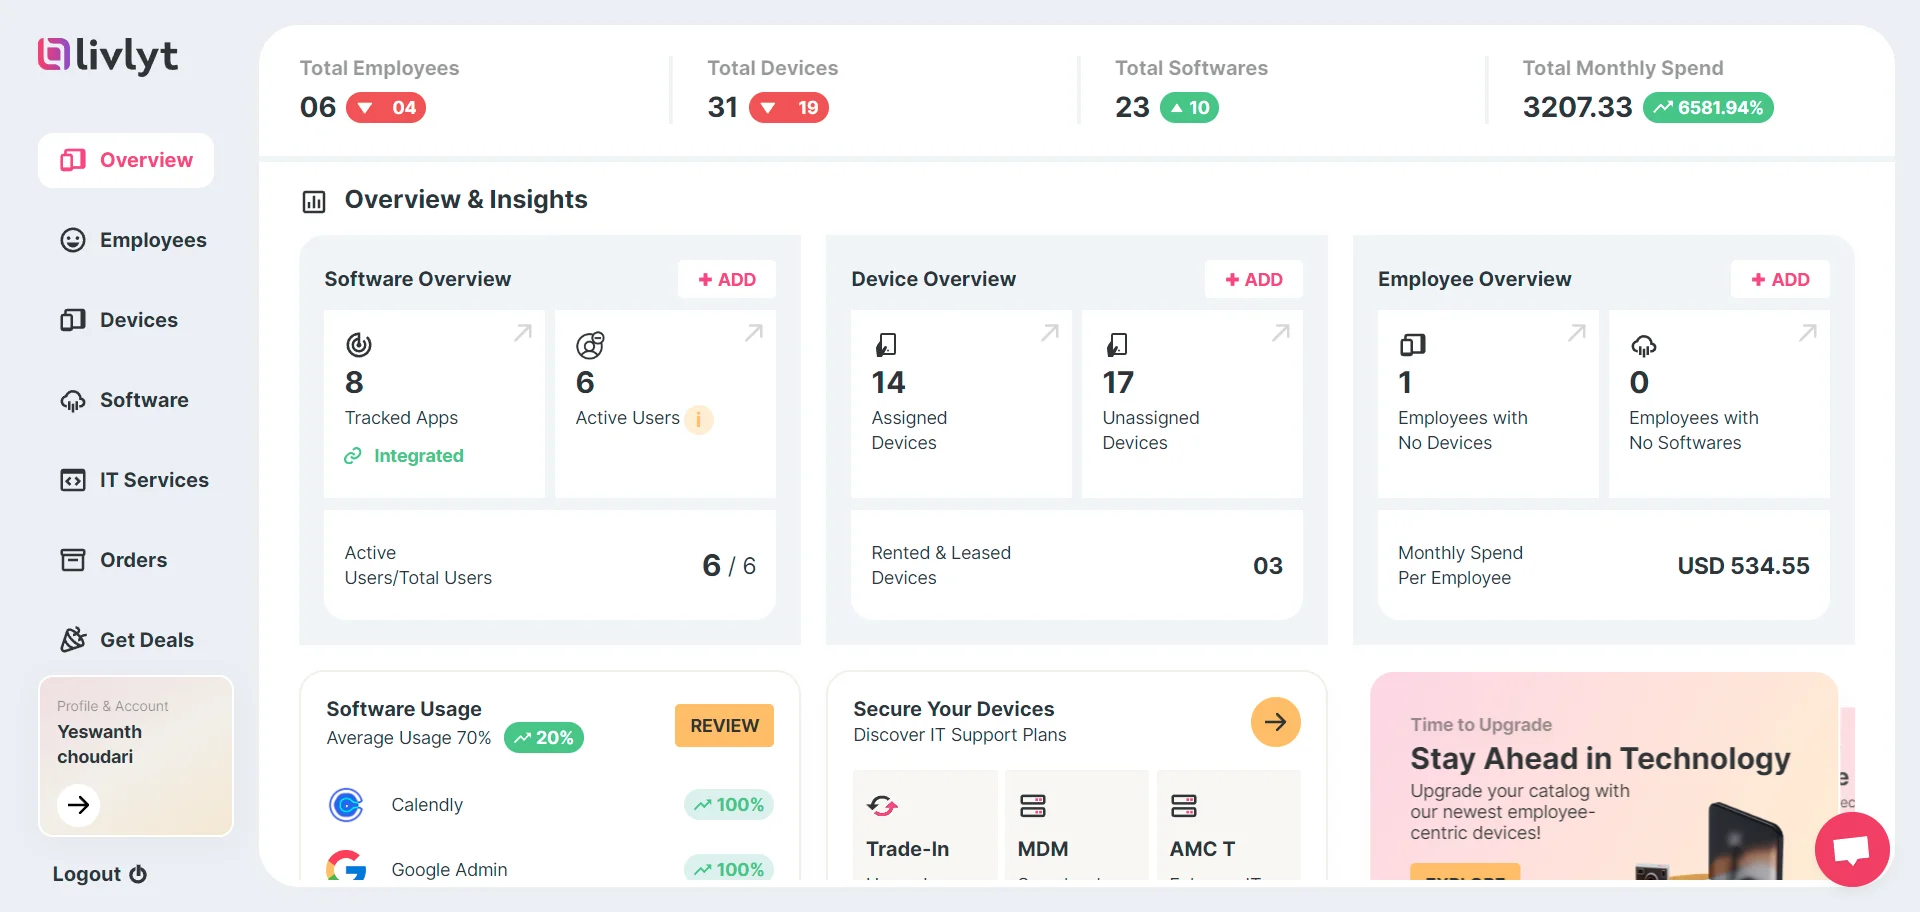Open Secure Your Devices arrow button
1920x912 pixels.
[x=1275, y=722]
